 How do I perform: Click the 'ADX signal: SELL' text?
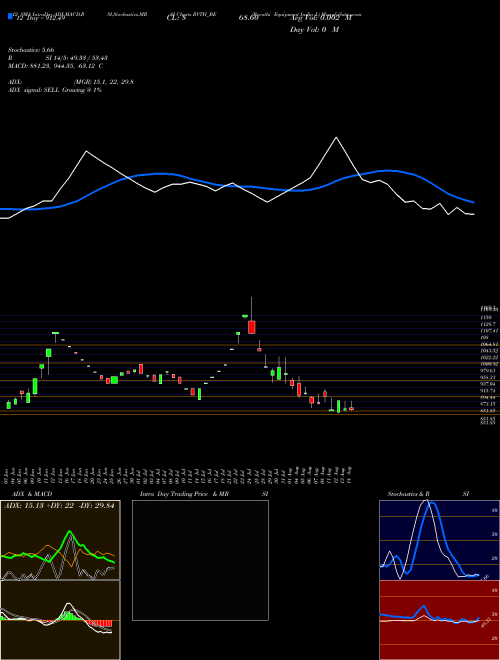34,90
